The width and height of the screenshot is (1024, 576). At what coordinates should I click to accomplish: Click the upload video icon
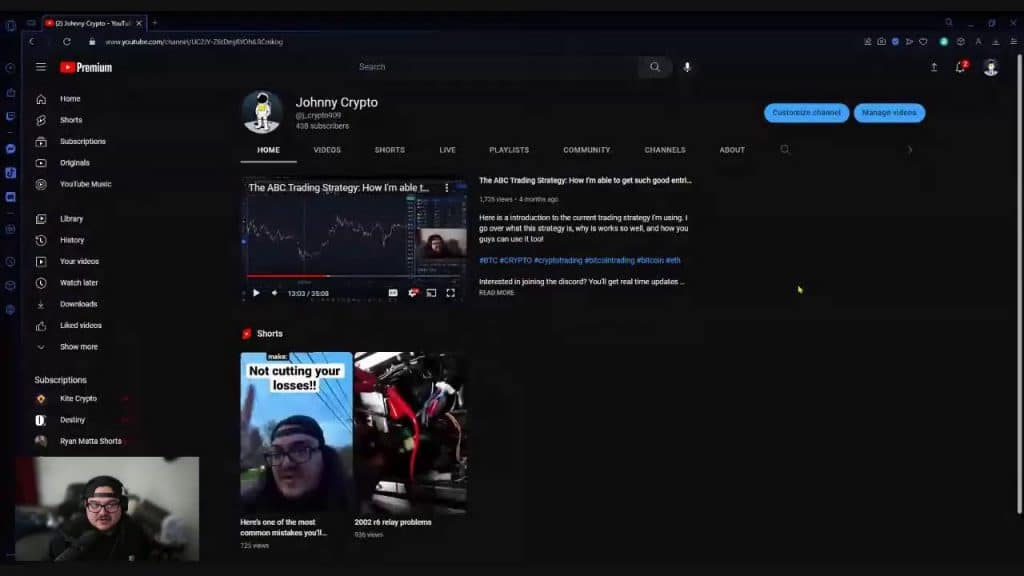[x=934, y=67]
